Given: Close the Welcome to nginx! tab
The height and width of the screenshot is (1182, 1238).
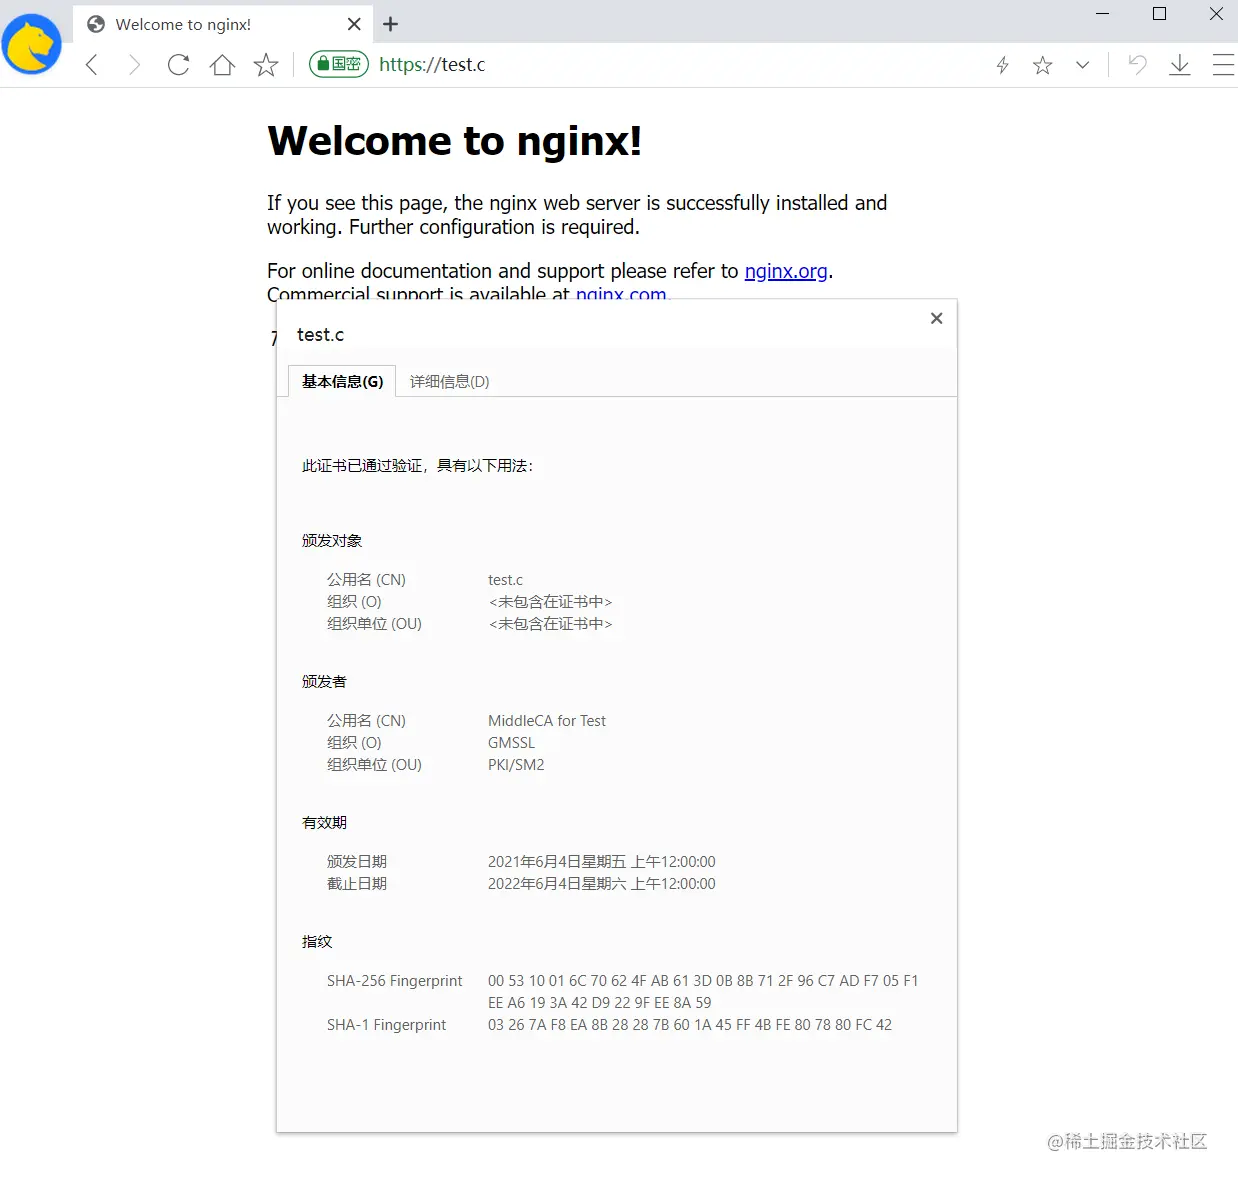Looking at the screenshot, I should (x=354, y=24).
